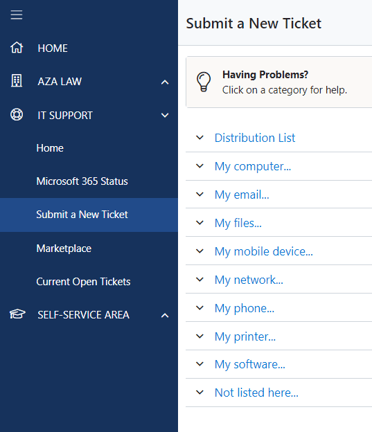Viewport: 372px width, 432px height.
Task: Expand the My printer... chevron
Action: tap(200, 336)
